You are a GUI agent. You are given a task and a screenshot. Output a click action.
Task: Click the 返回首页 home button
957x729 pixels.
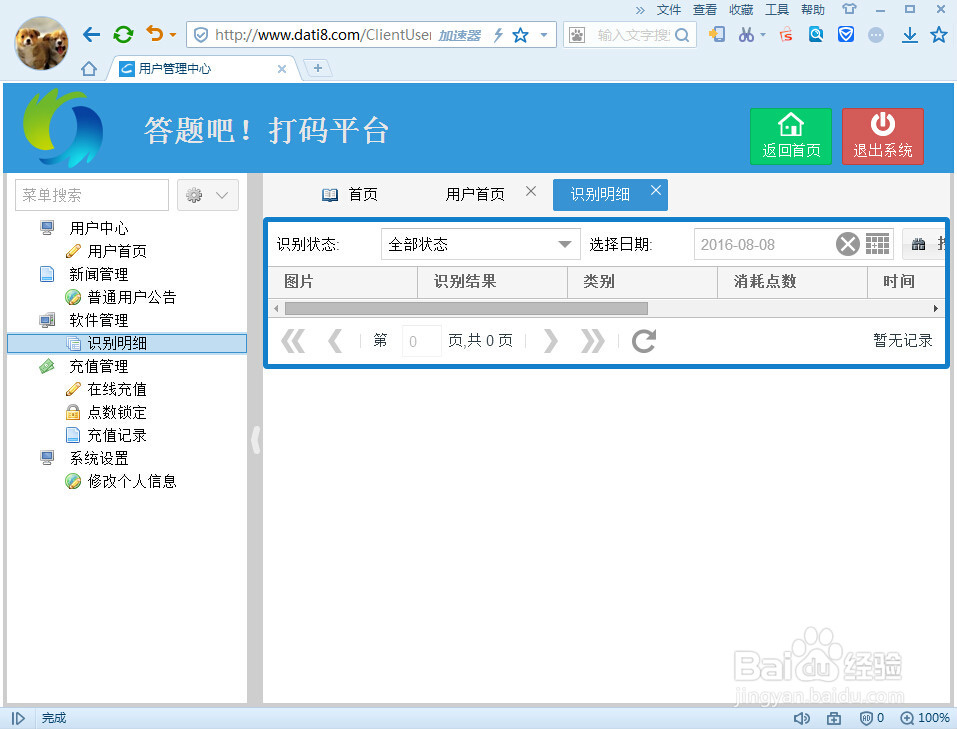(790, 136)
